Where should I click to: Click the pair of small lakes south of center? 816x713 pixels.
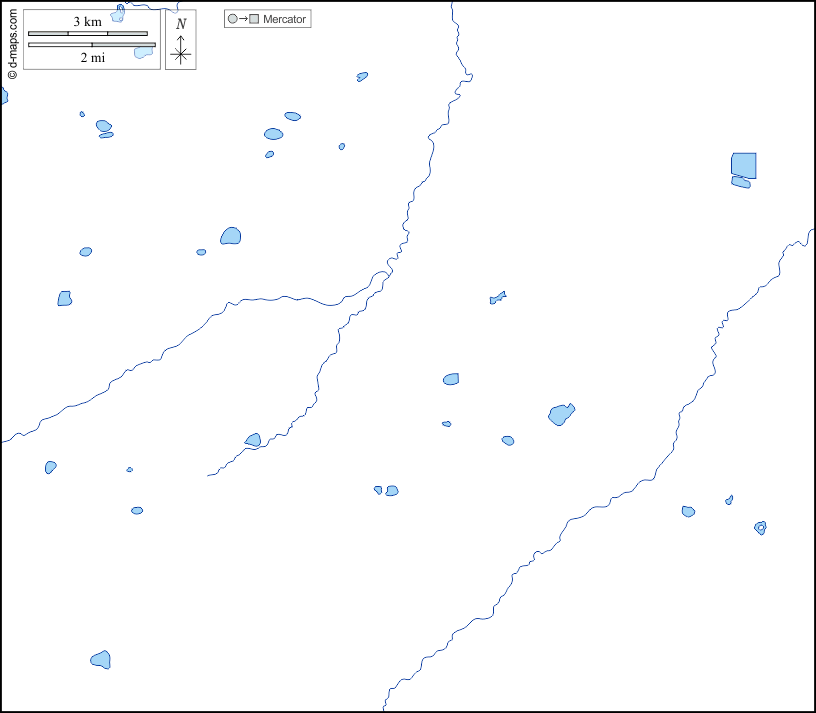[x=387, y=491]
